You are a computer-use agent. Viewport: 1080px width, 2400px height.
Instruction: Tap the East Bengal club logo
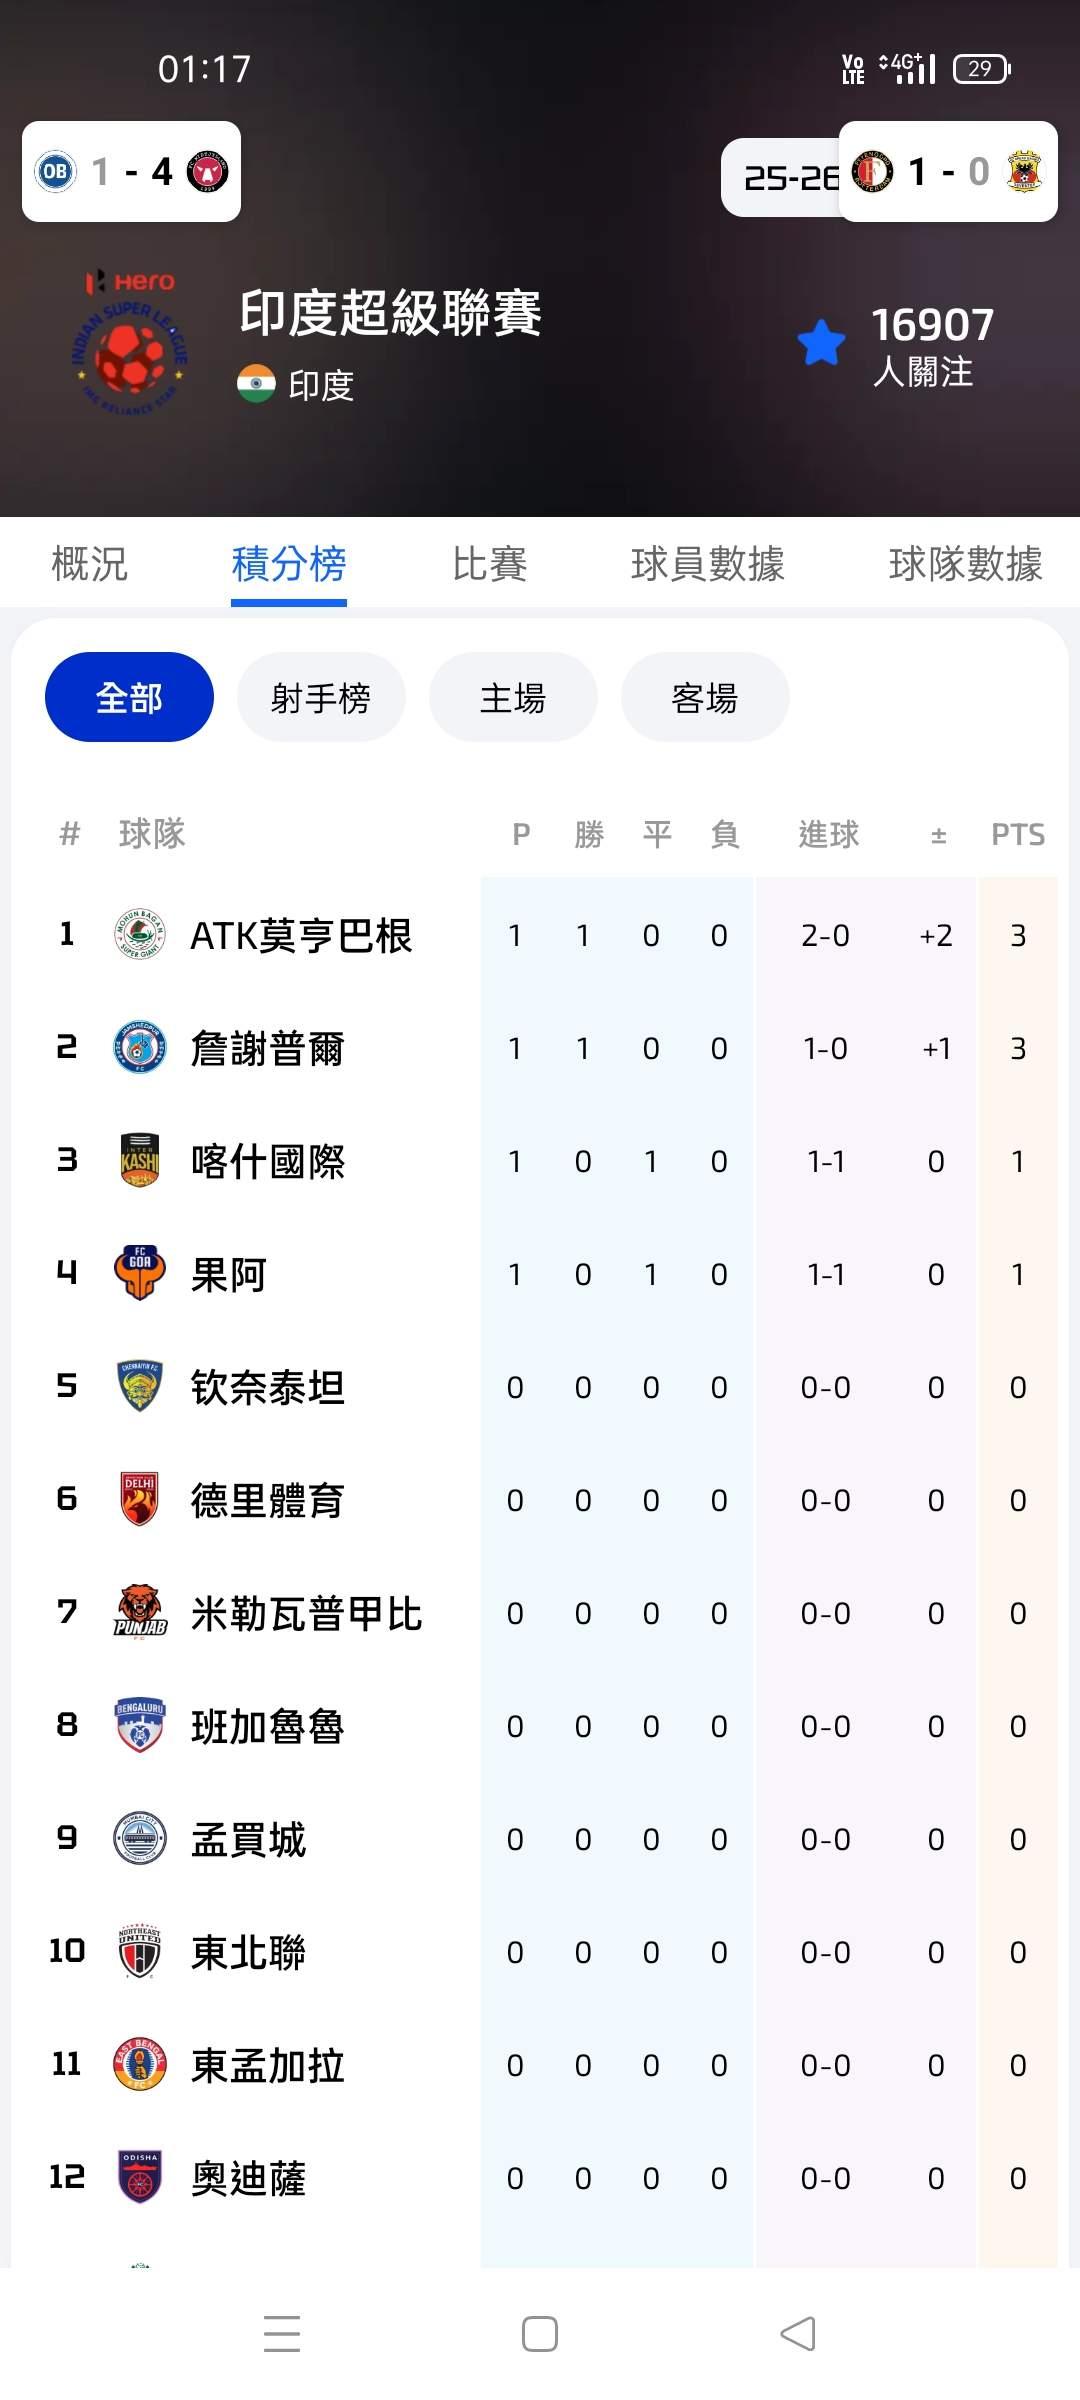(x=140, y=2064)
